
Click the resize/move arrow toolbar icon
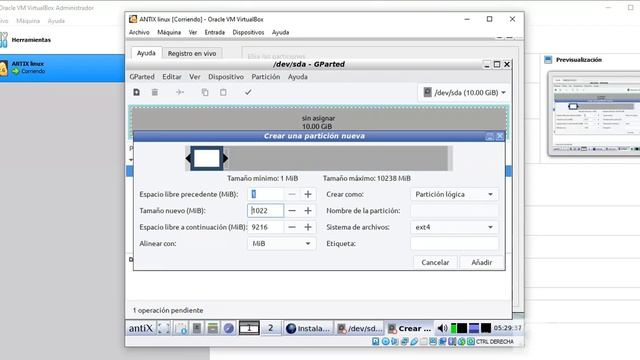pyautogui.click(x=180, y=92)
